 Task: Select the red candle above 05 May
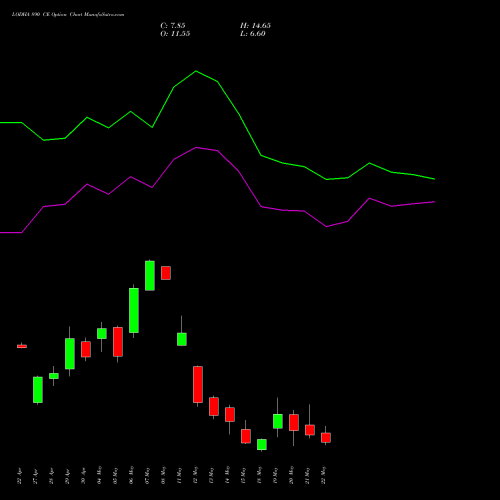pos(118,342)
